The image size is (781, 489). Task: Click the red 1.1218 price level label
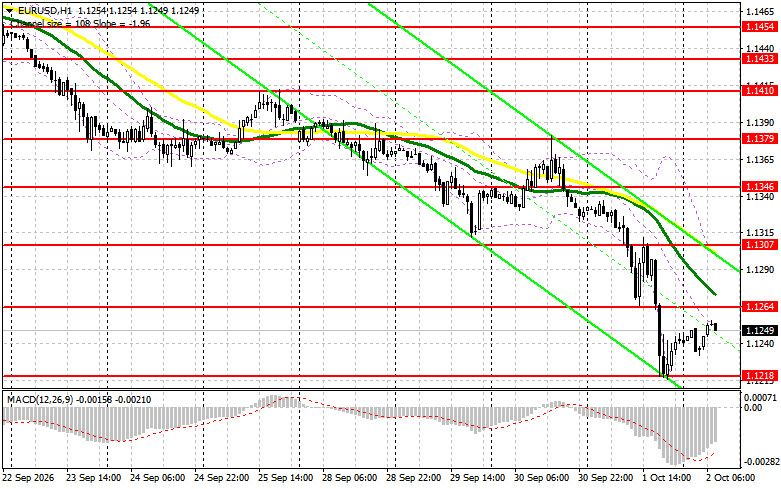(759, 375)
